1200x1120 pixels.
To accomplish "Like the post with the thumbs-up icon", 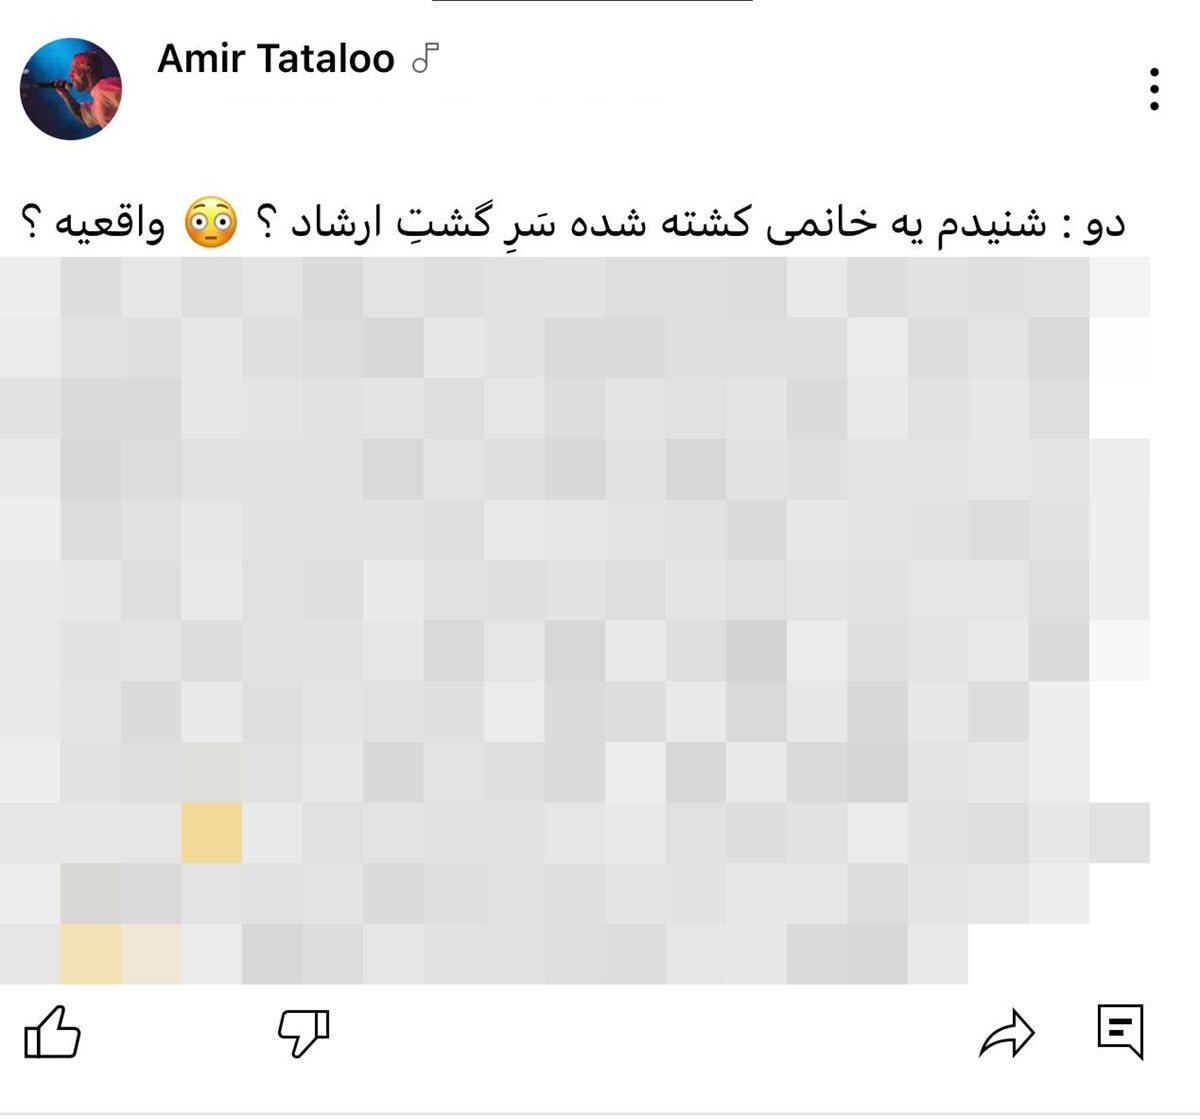I will tap(52, 1032).
